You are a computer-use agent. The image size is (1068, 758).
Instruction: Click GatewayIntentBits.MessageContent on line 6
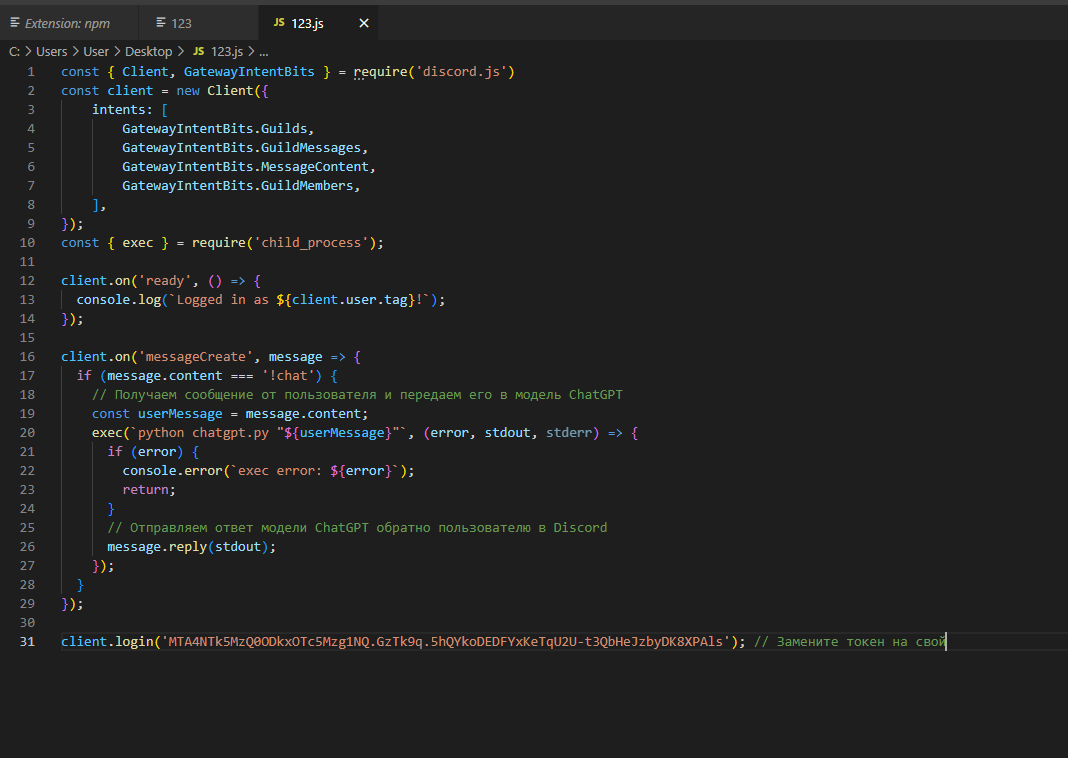click(x=245, y=167)
